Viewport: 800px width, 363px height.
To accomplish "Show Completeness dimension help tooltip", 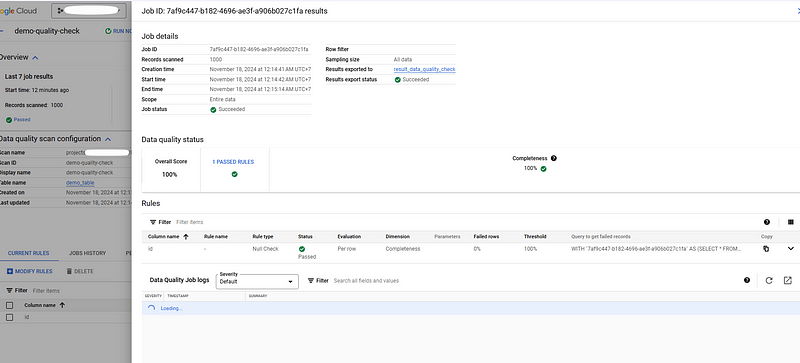I will (554, 158).
